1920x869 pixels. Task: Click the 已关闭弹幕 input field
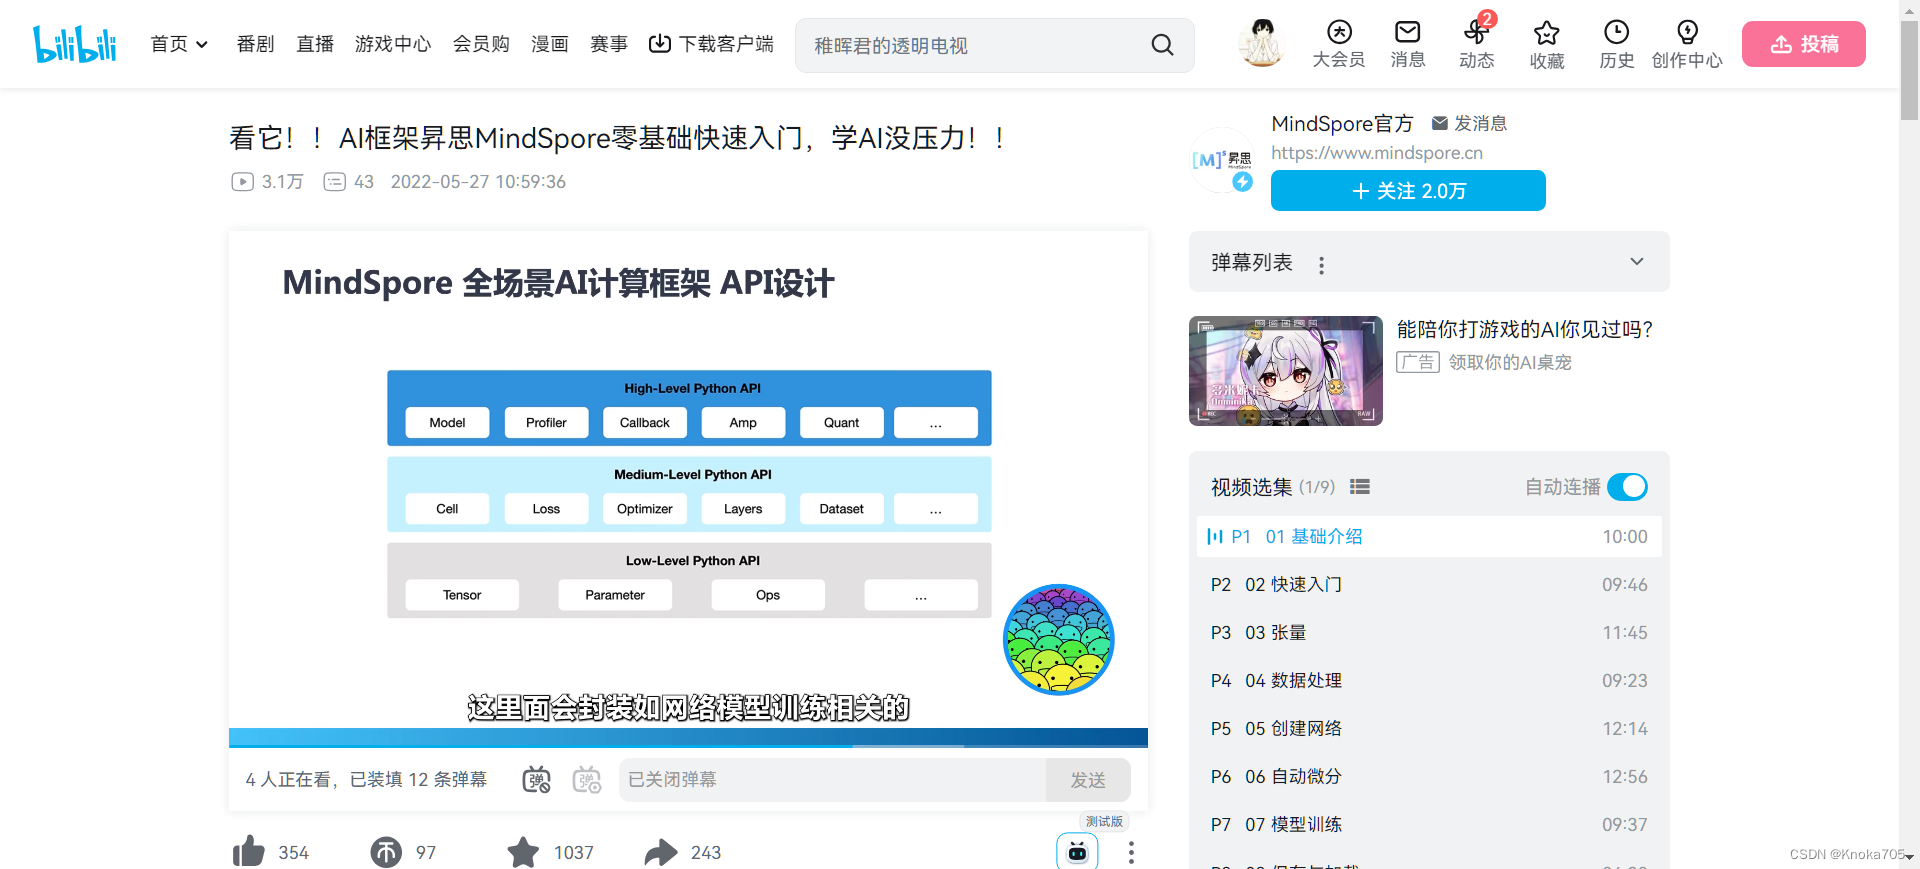point(832,780)
